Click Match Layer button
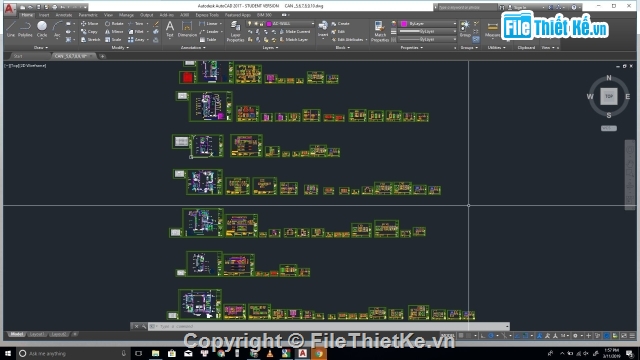Image resolution: width=640 pixels, height=360 pixels. pos(294,40)
